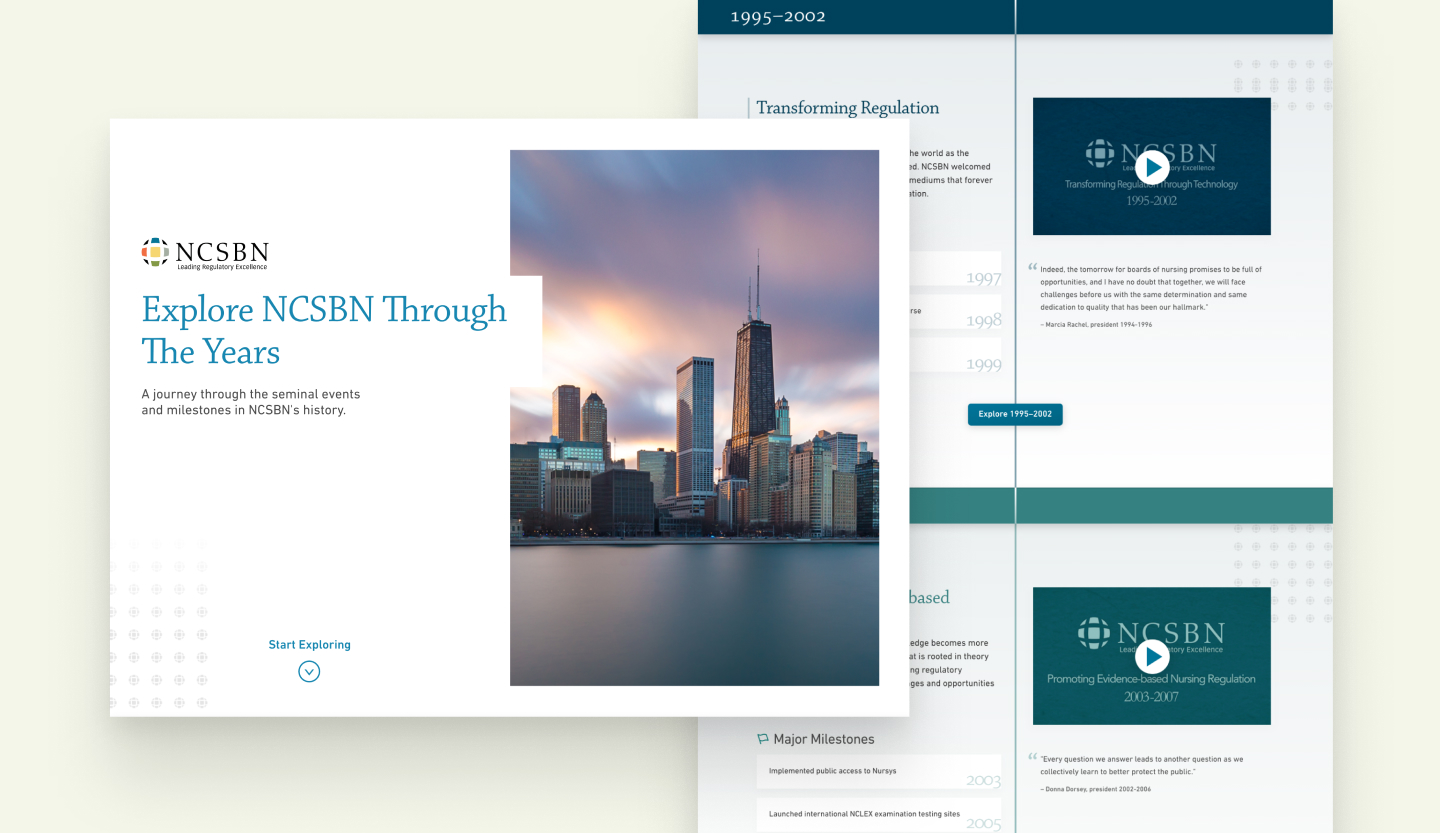Click the quote mark before Marcia Rachel's quote
Viewport: 1440px width, 833px height.
click(1032, 267)
